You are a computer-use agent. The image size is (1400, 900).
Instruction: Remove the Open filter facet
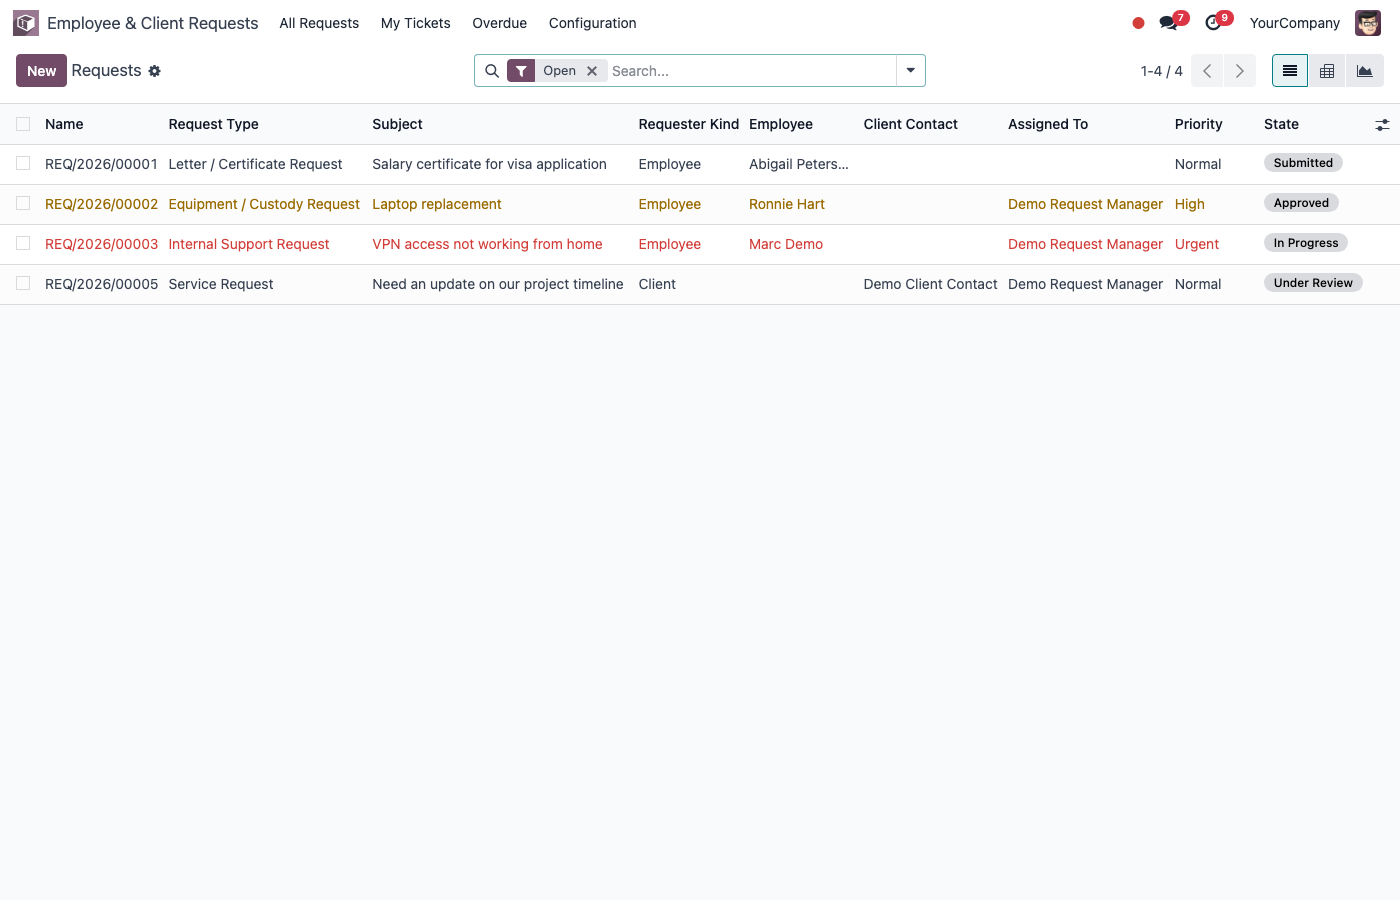[x=592, y=71]
